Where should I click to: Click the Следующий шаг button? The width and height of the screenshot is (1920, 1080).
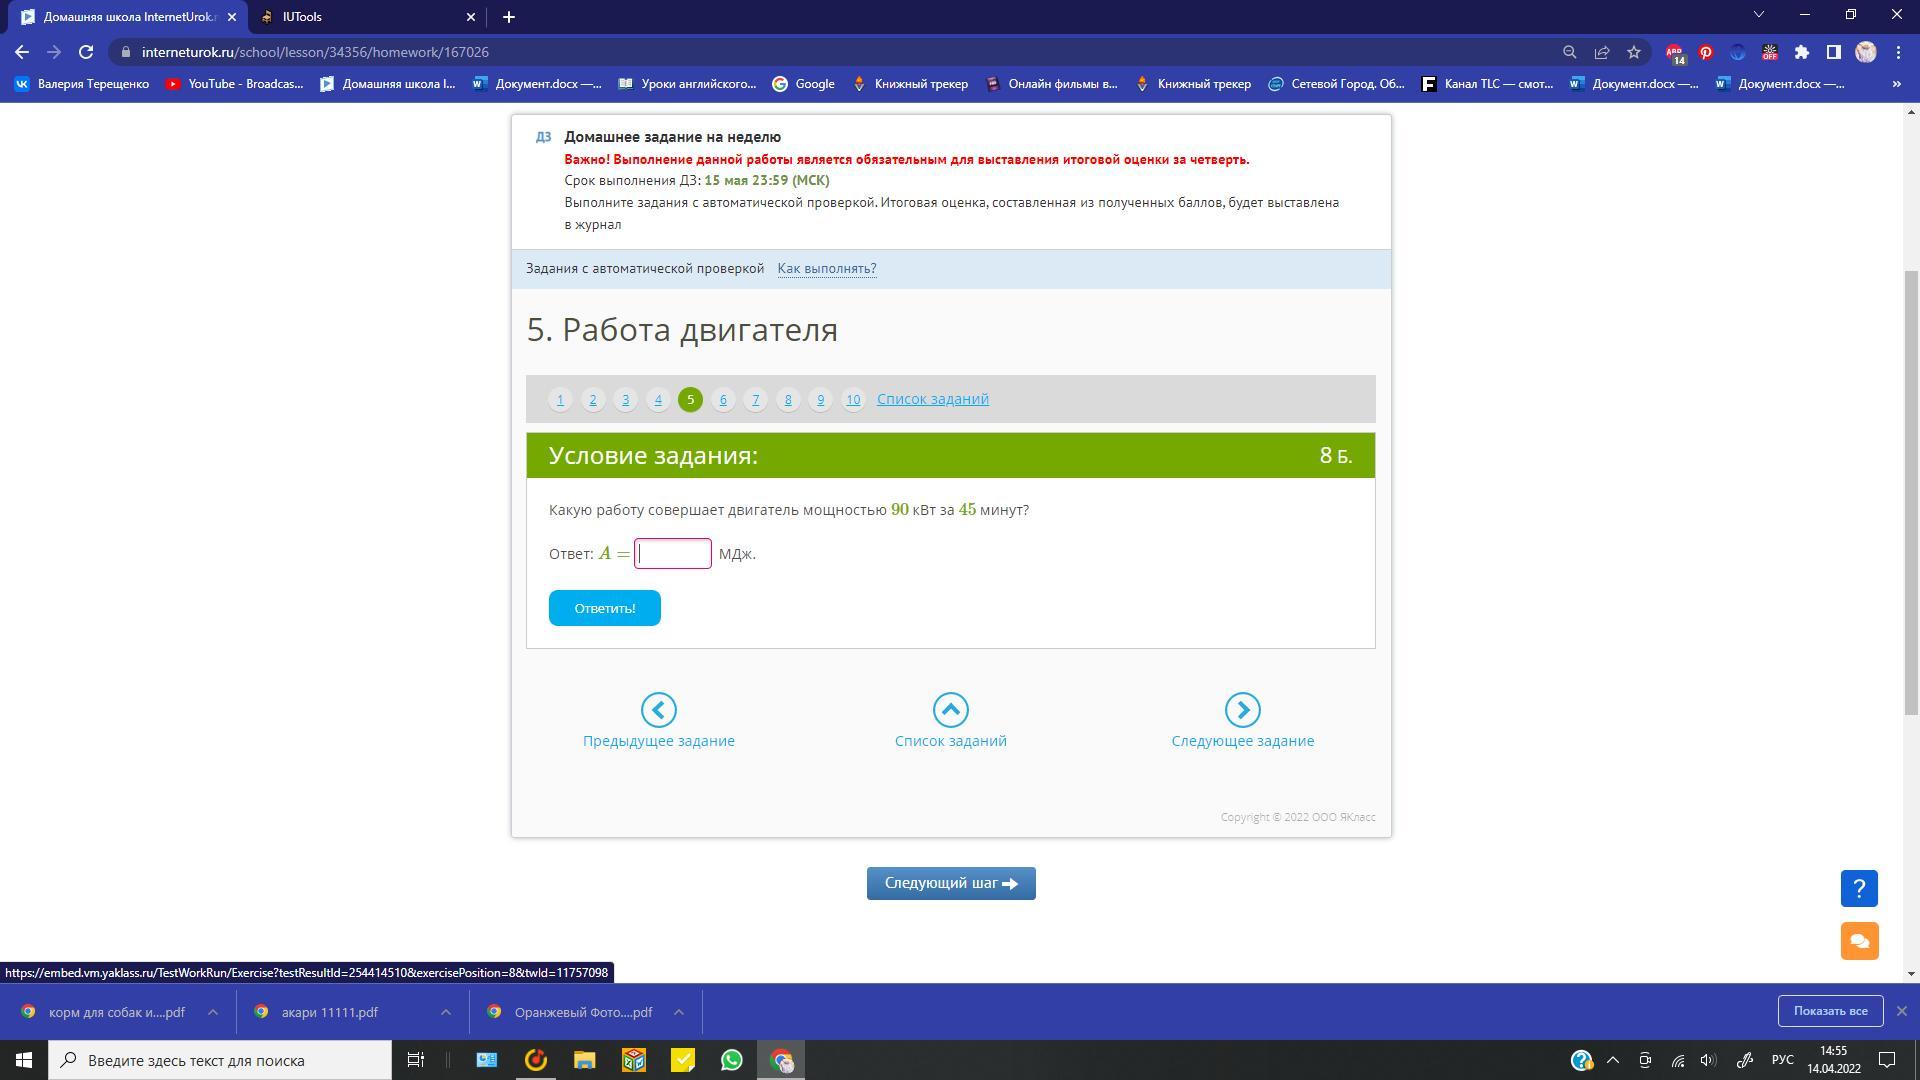tap(950, 883)
